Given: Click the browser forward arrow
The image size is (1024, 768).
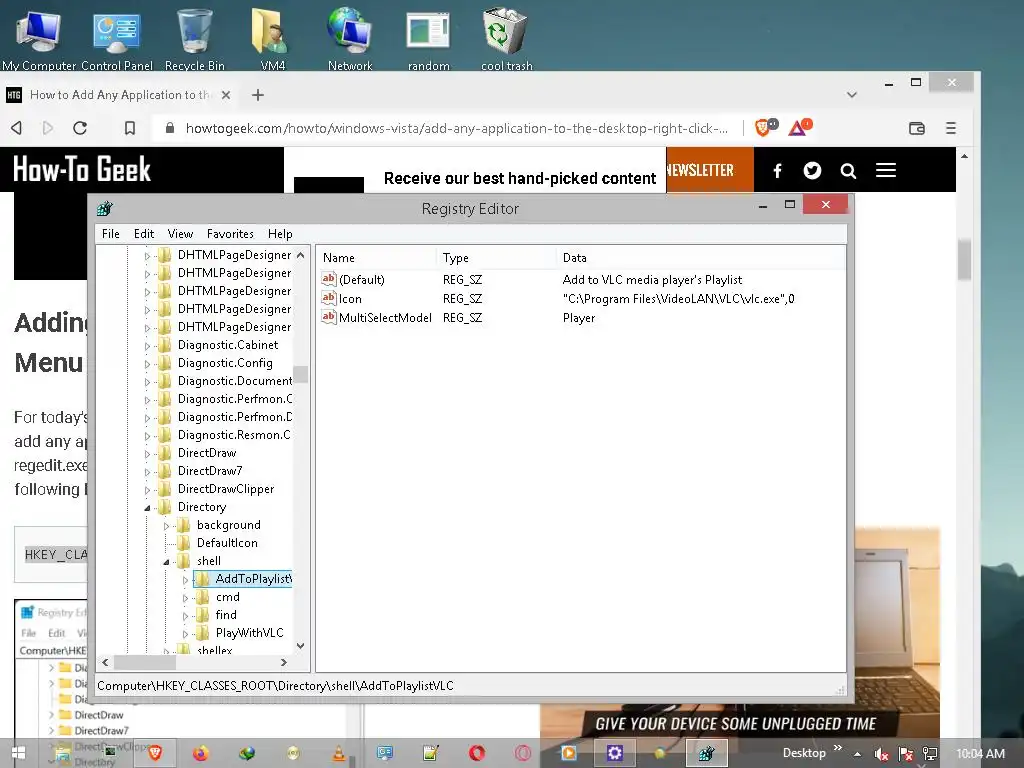Looking at the screenshot, I should pyautogui.click(x=48, y=128).
